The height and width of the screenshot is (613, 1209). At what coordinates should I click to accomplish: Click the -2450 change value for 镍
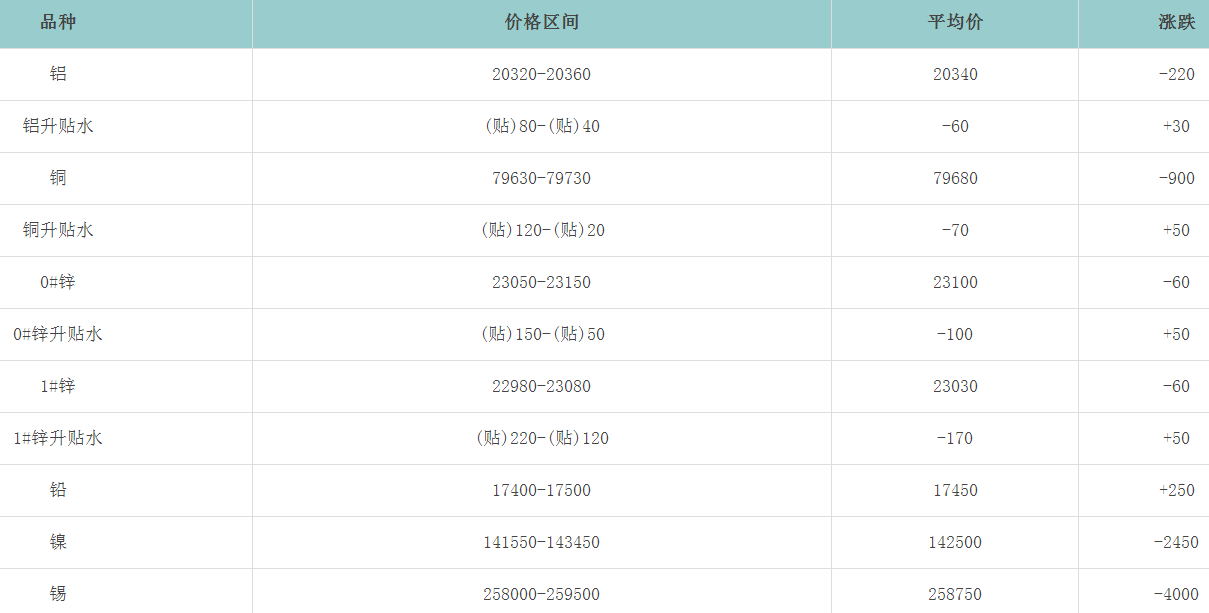click(x=1175, y=542)
